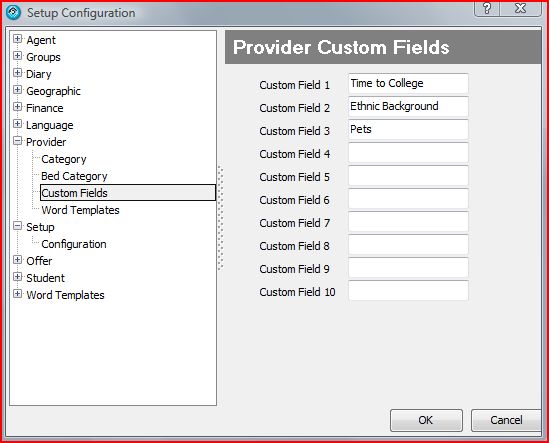Click the Pets text in Custom Field 3

coord(361,129)
